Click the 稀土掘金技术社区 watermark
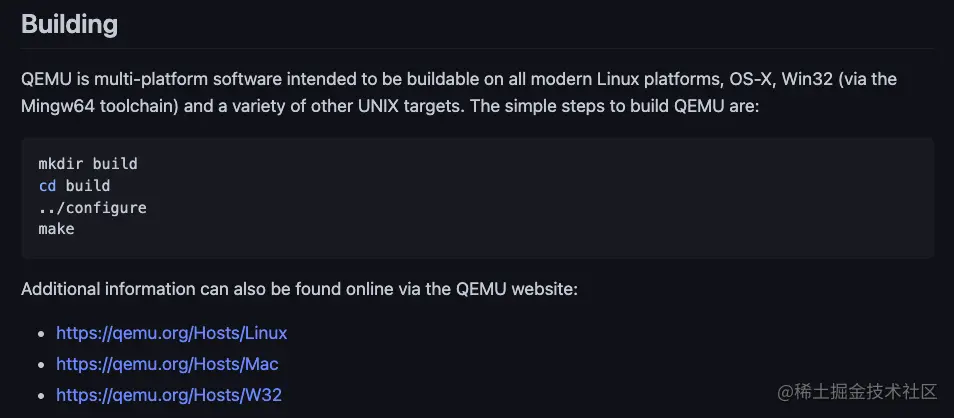 858,392
